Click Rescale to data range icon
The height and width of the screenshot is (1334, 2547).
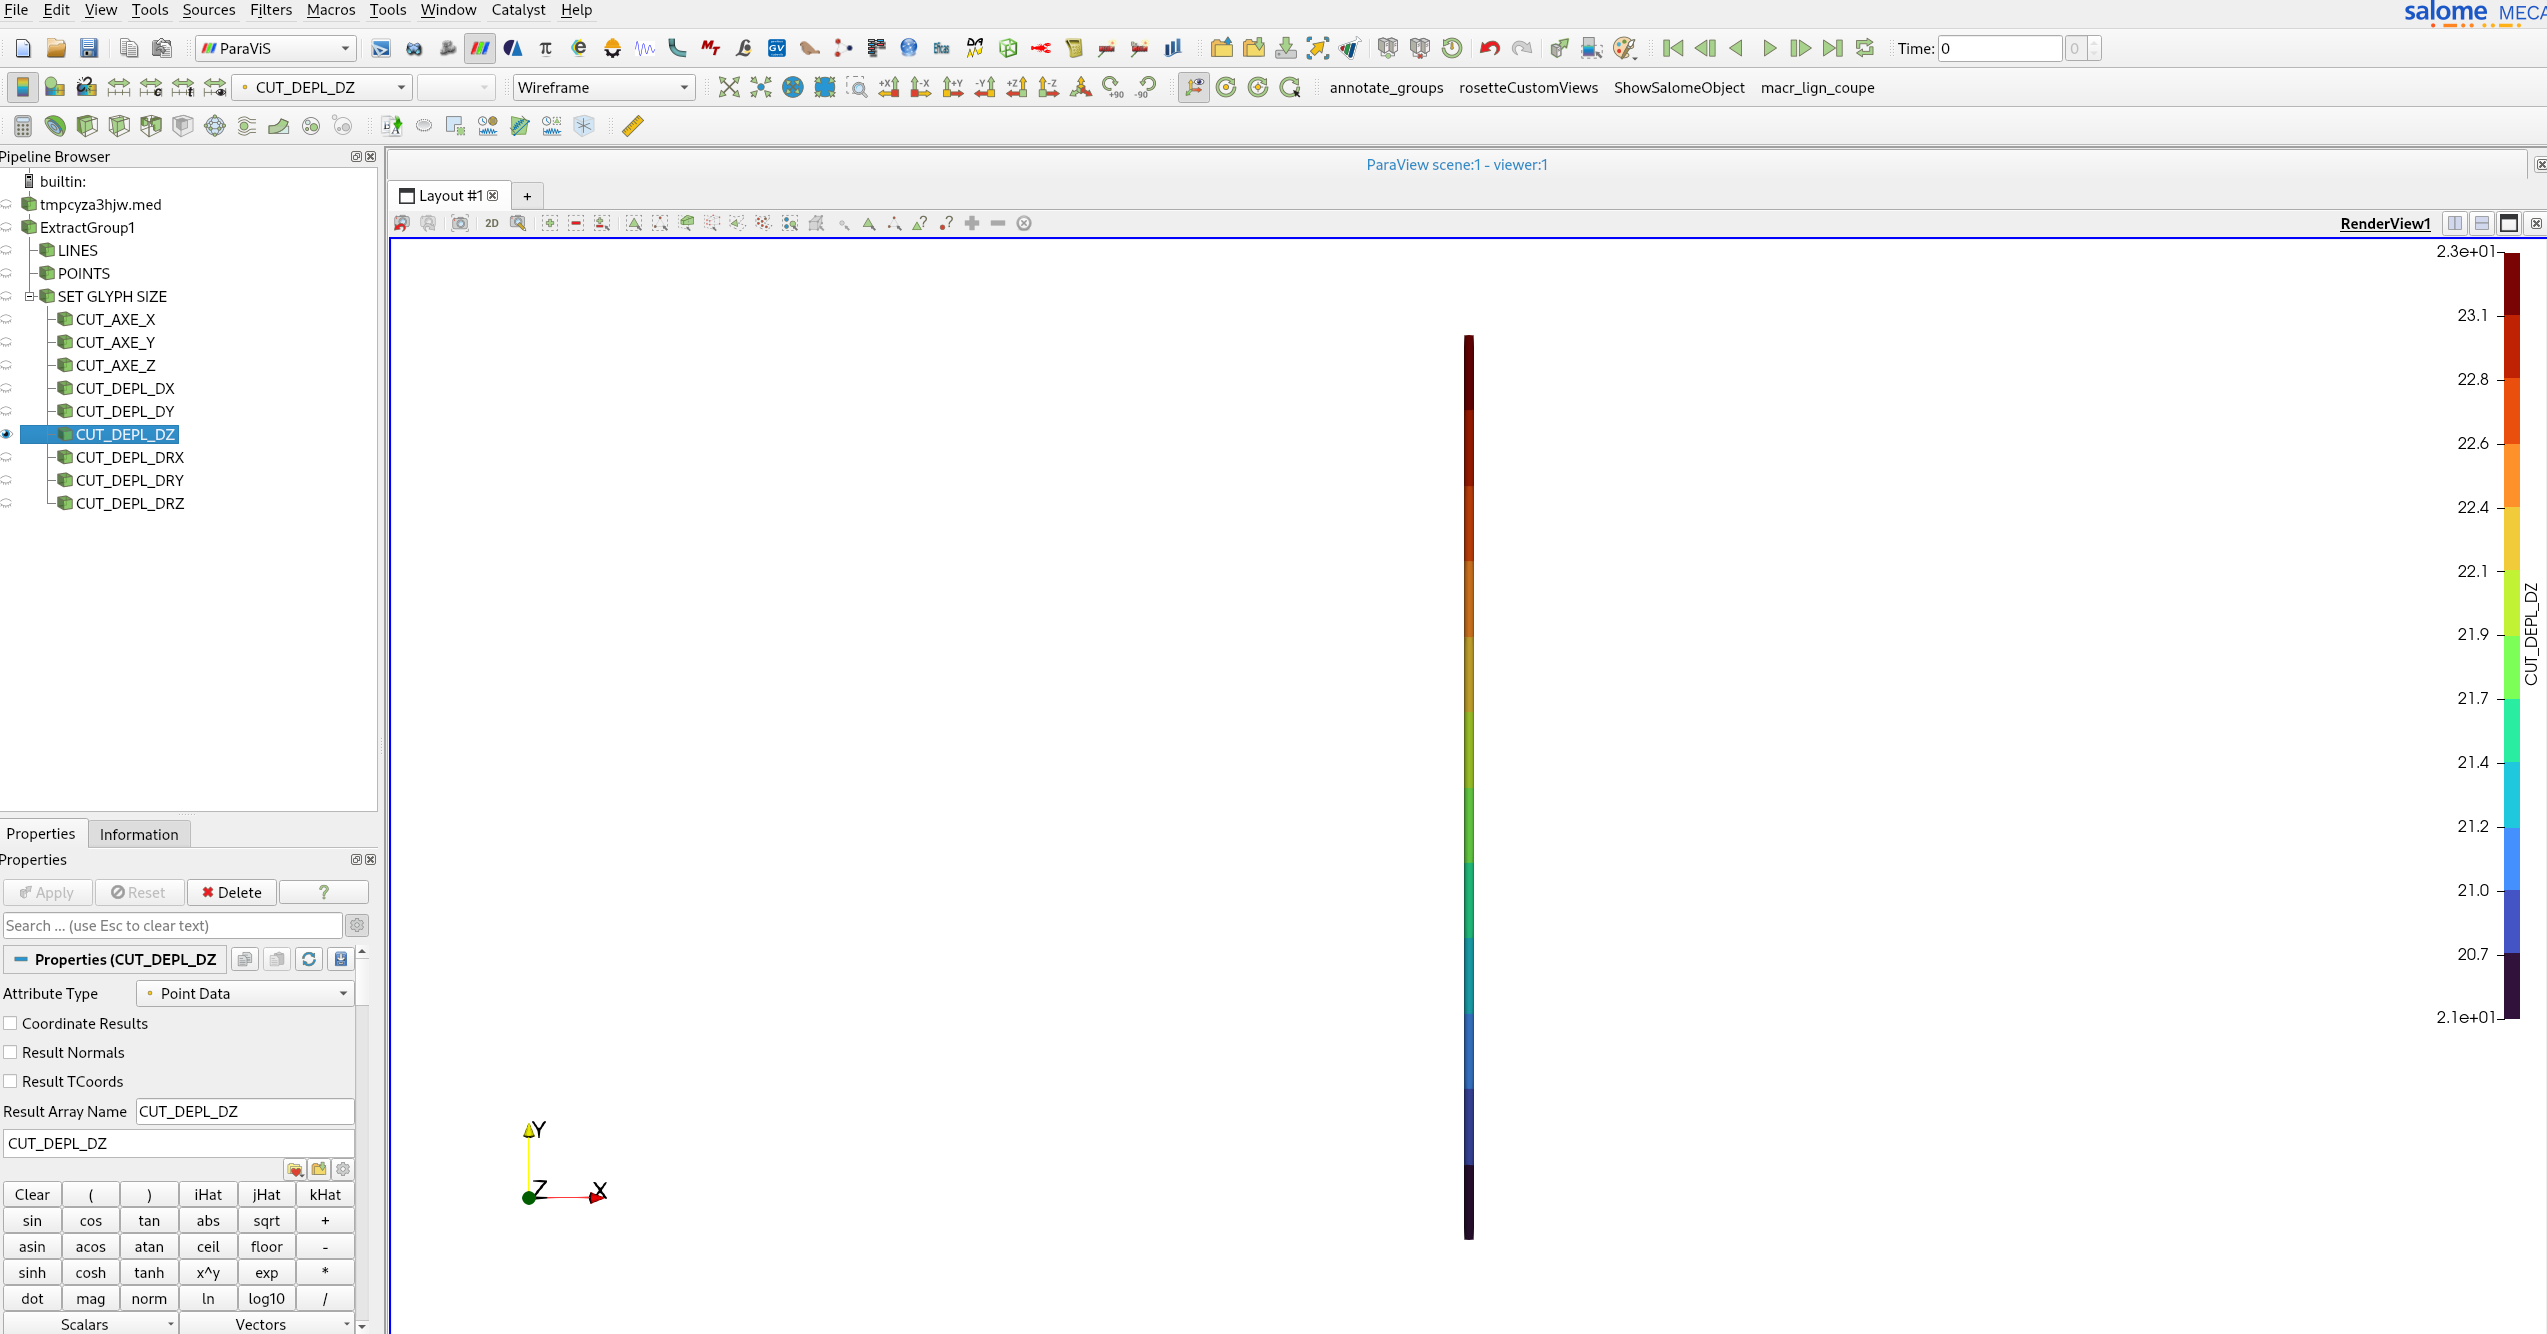(119, 87)
